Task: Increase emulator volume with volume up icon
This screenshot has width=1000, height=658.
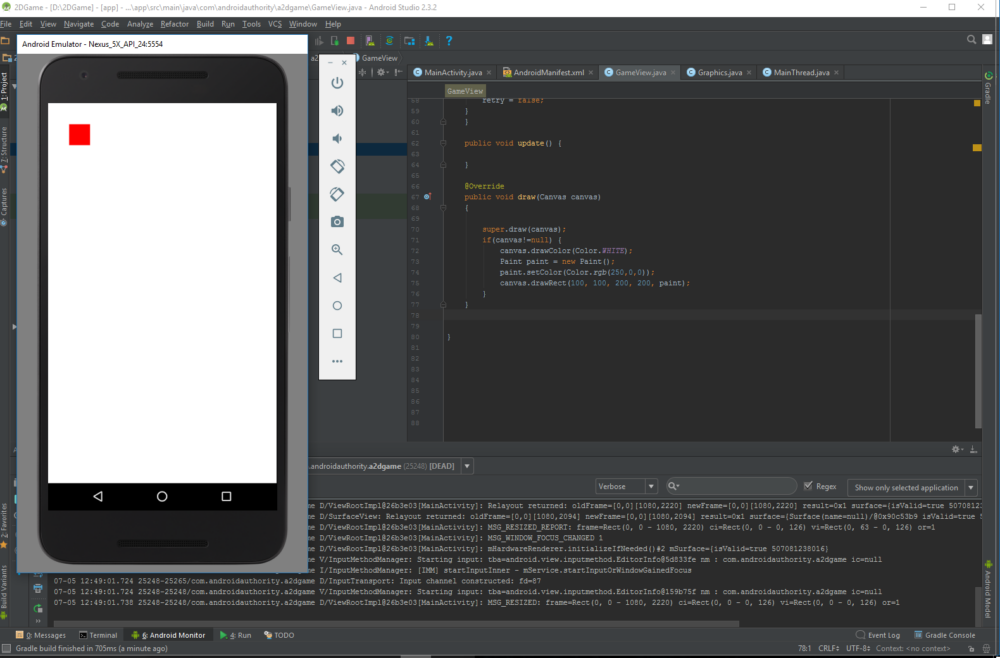Action: [x=337, y=110]
